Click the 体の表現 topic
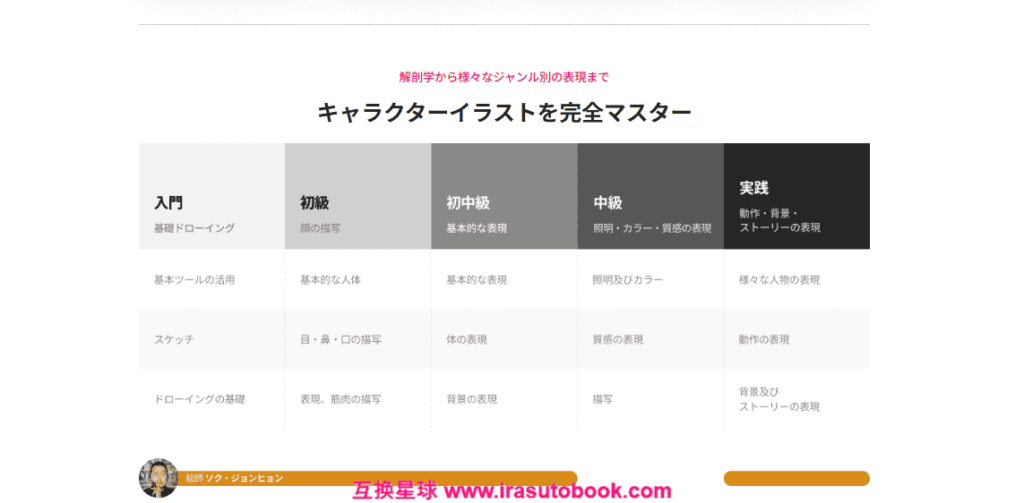 [466, 339]
